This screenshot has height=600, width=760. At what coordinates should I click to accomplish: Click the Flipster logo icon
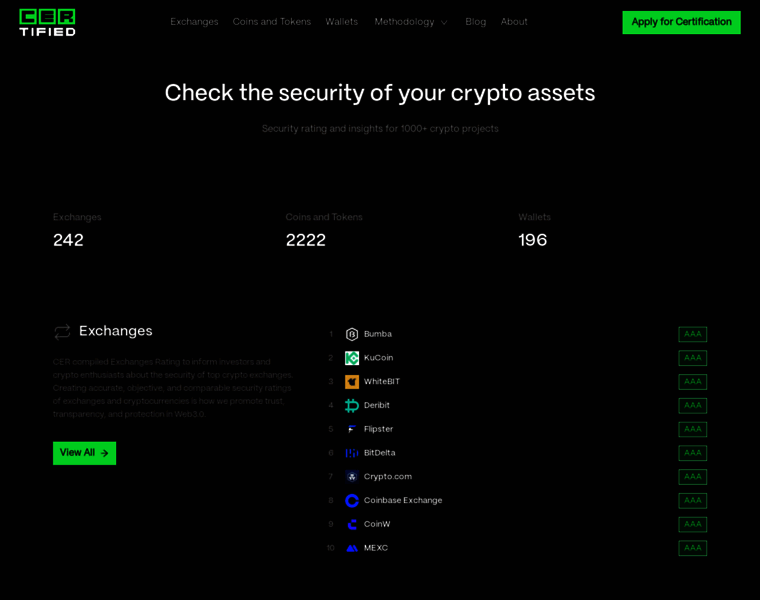(x=352, y=429)
